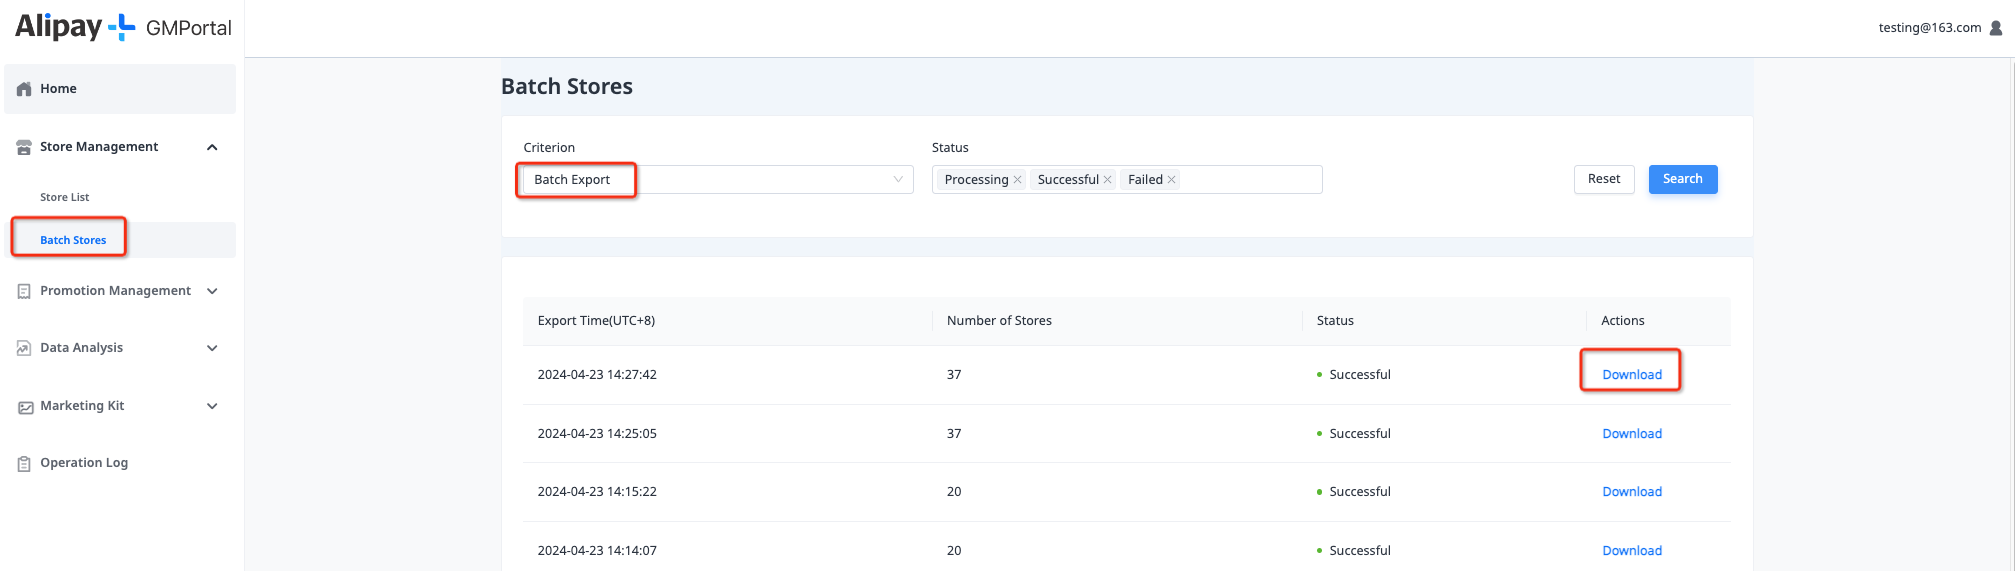Remove the Successful status filter tag
This screenshot has width=2015, height=571.
[x=1107, y=180]
